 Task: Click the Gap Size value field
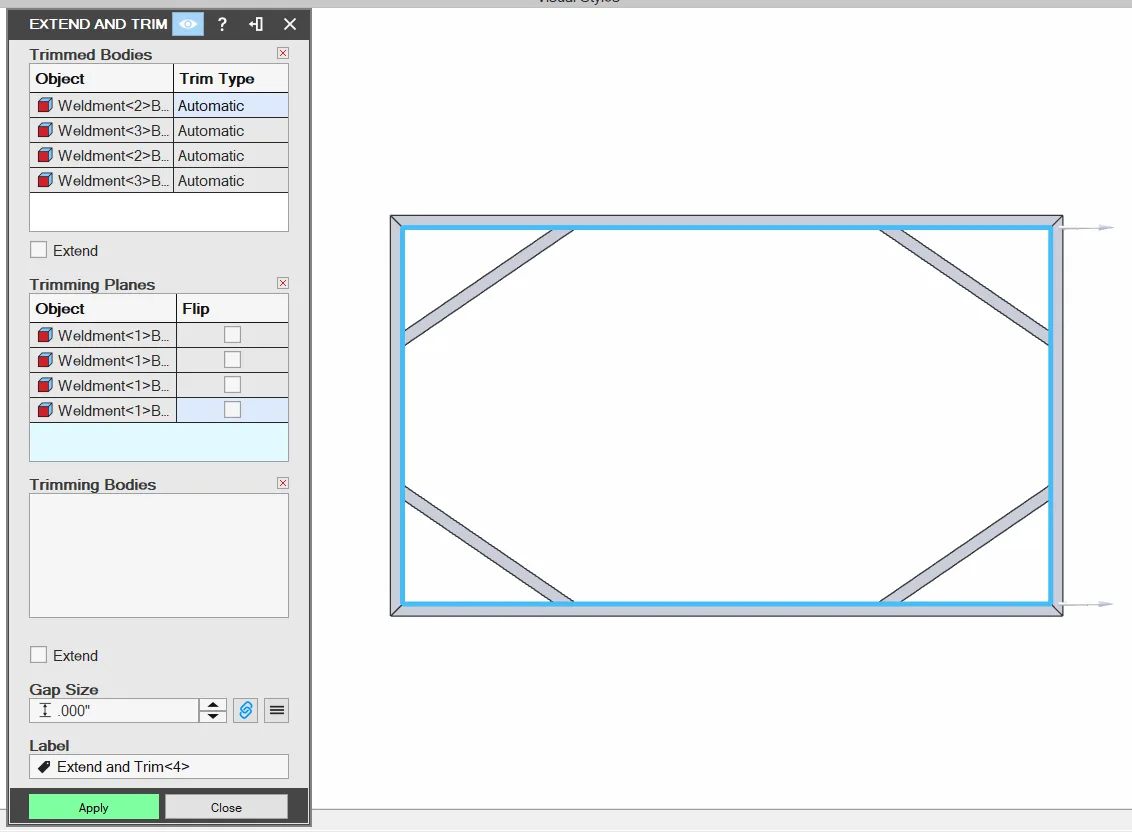(x=114, y=711)
